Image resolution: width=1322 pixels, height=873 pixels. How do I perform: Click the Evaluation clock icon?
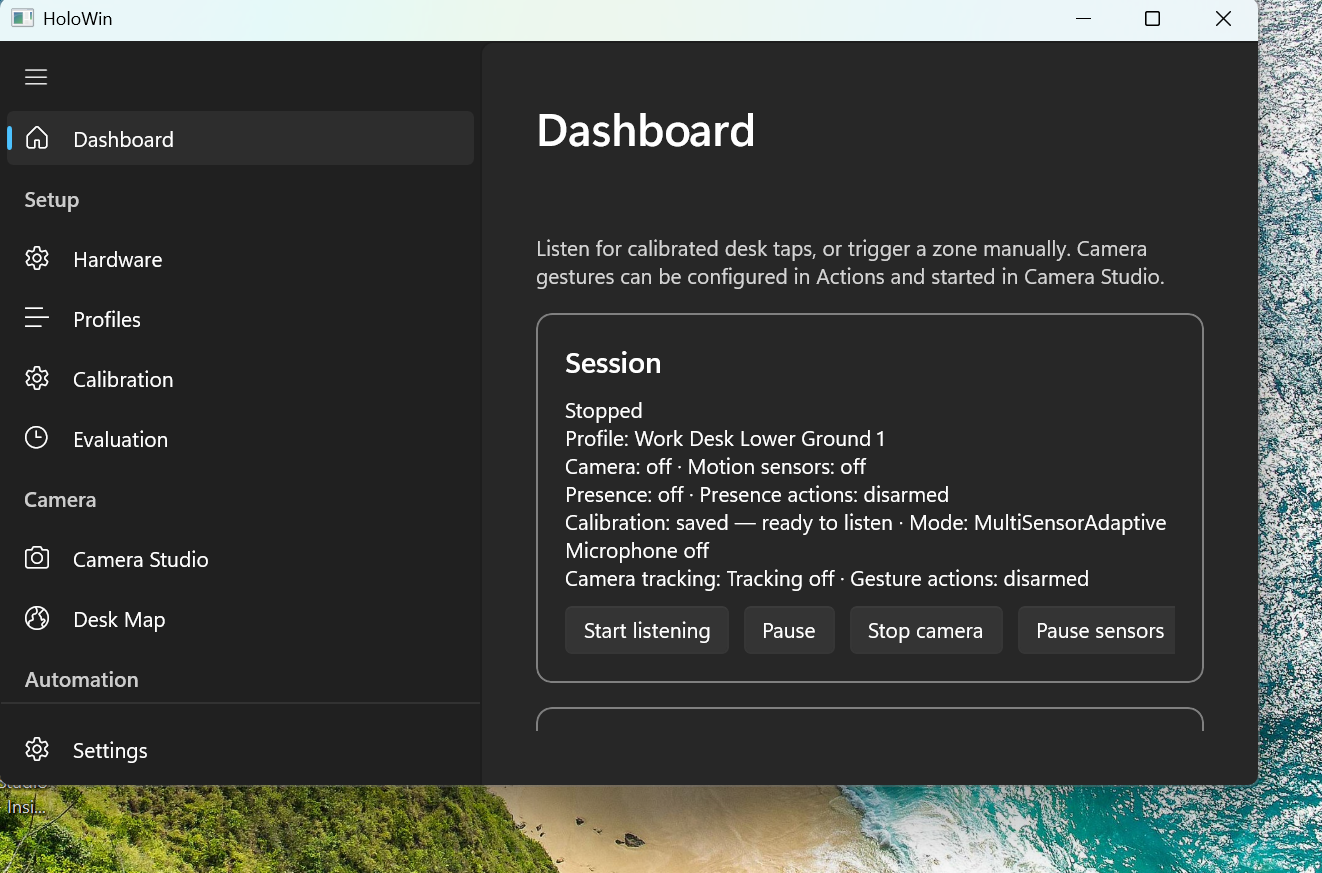[x=37, y=439]
